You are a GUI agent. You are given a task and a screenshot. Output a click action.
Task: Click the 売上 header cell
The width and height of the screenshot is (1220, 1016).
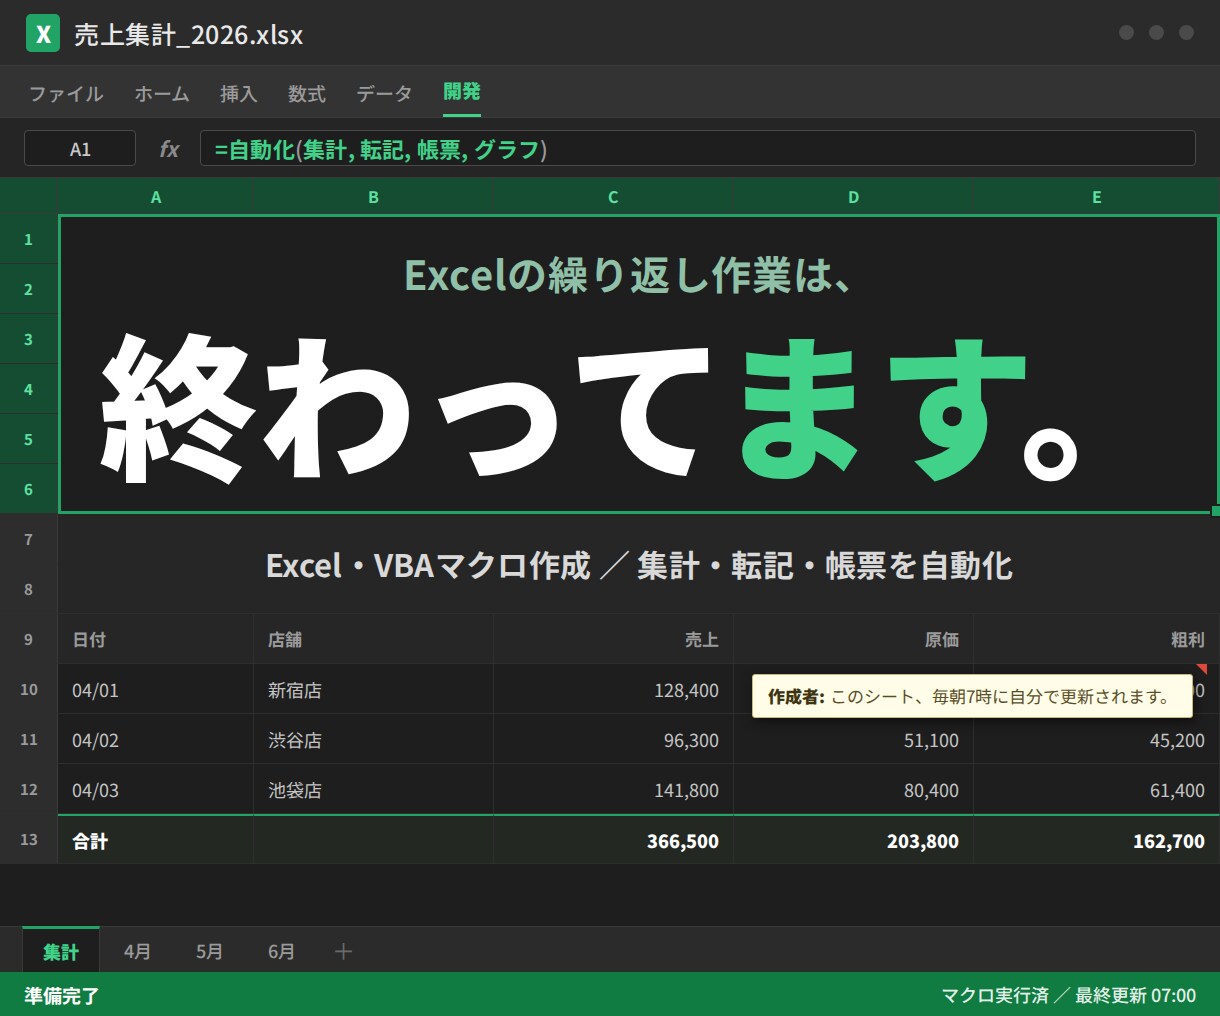click(613, 639)
